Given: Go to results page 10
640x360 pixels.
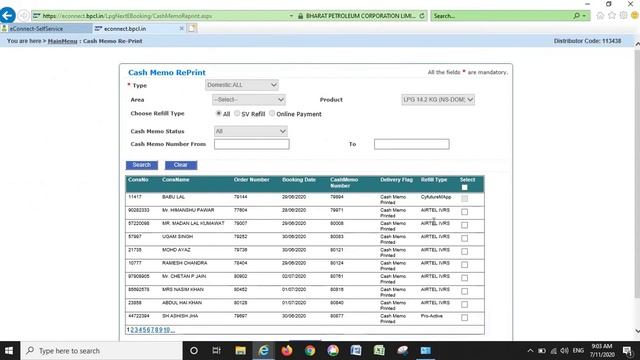Looking at the screenshot, I should [x=167, y=330].
